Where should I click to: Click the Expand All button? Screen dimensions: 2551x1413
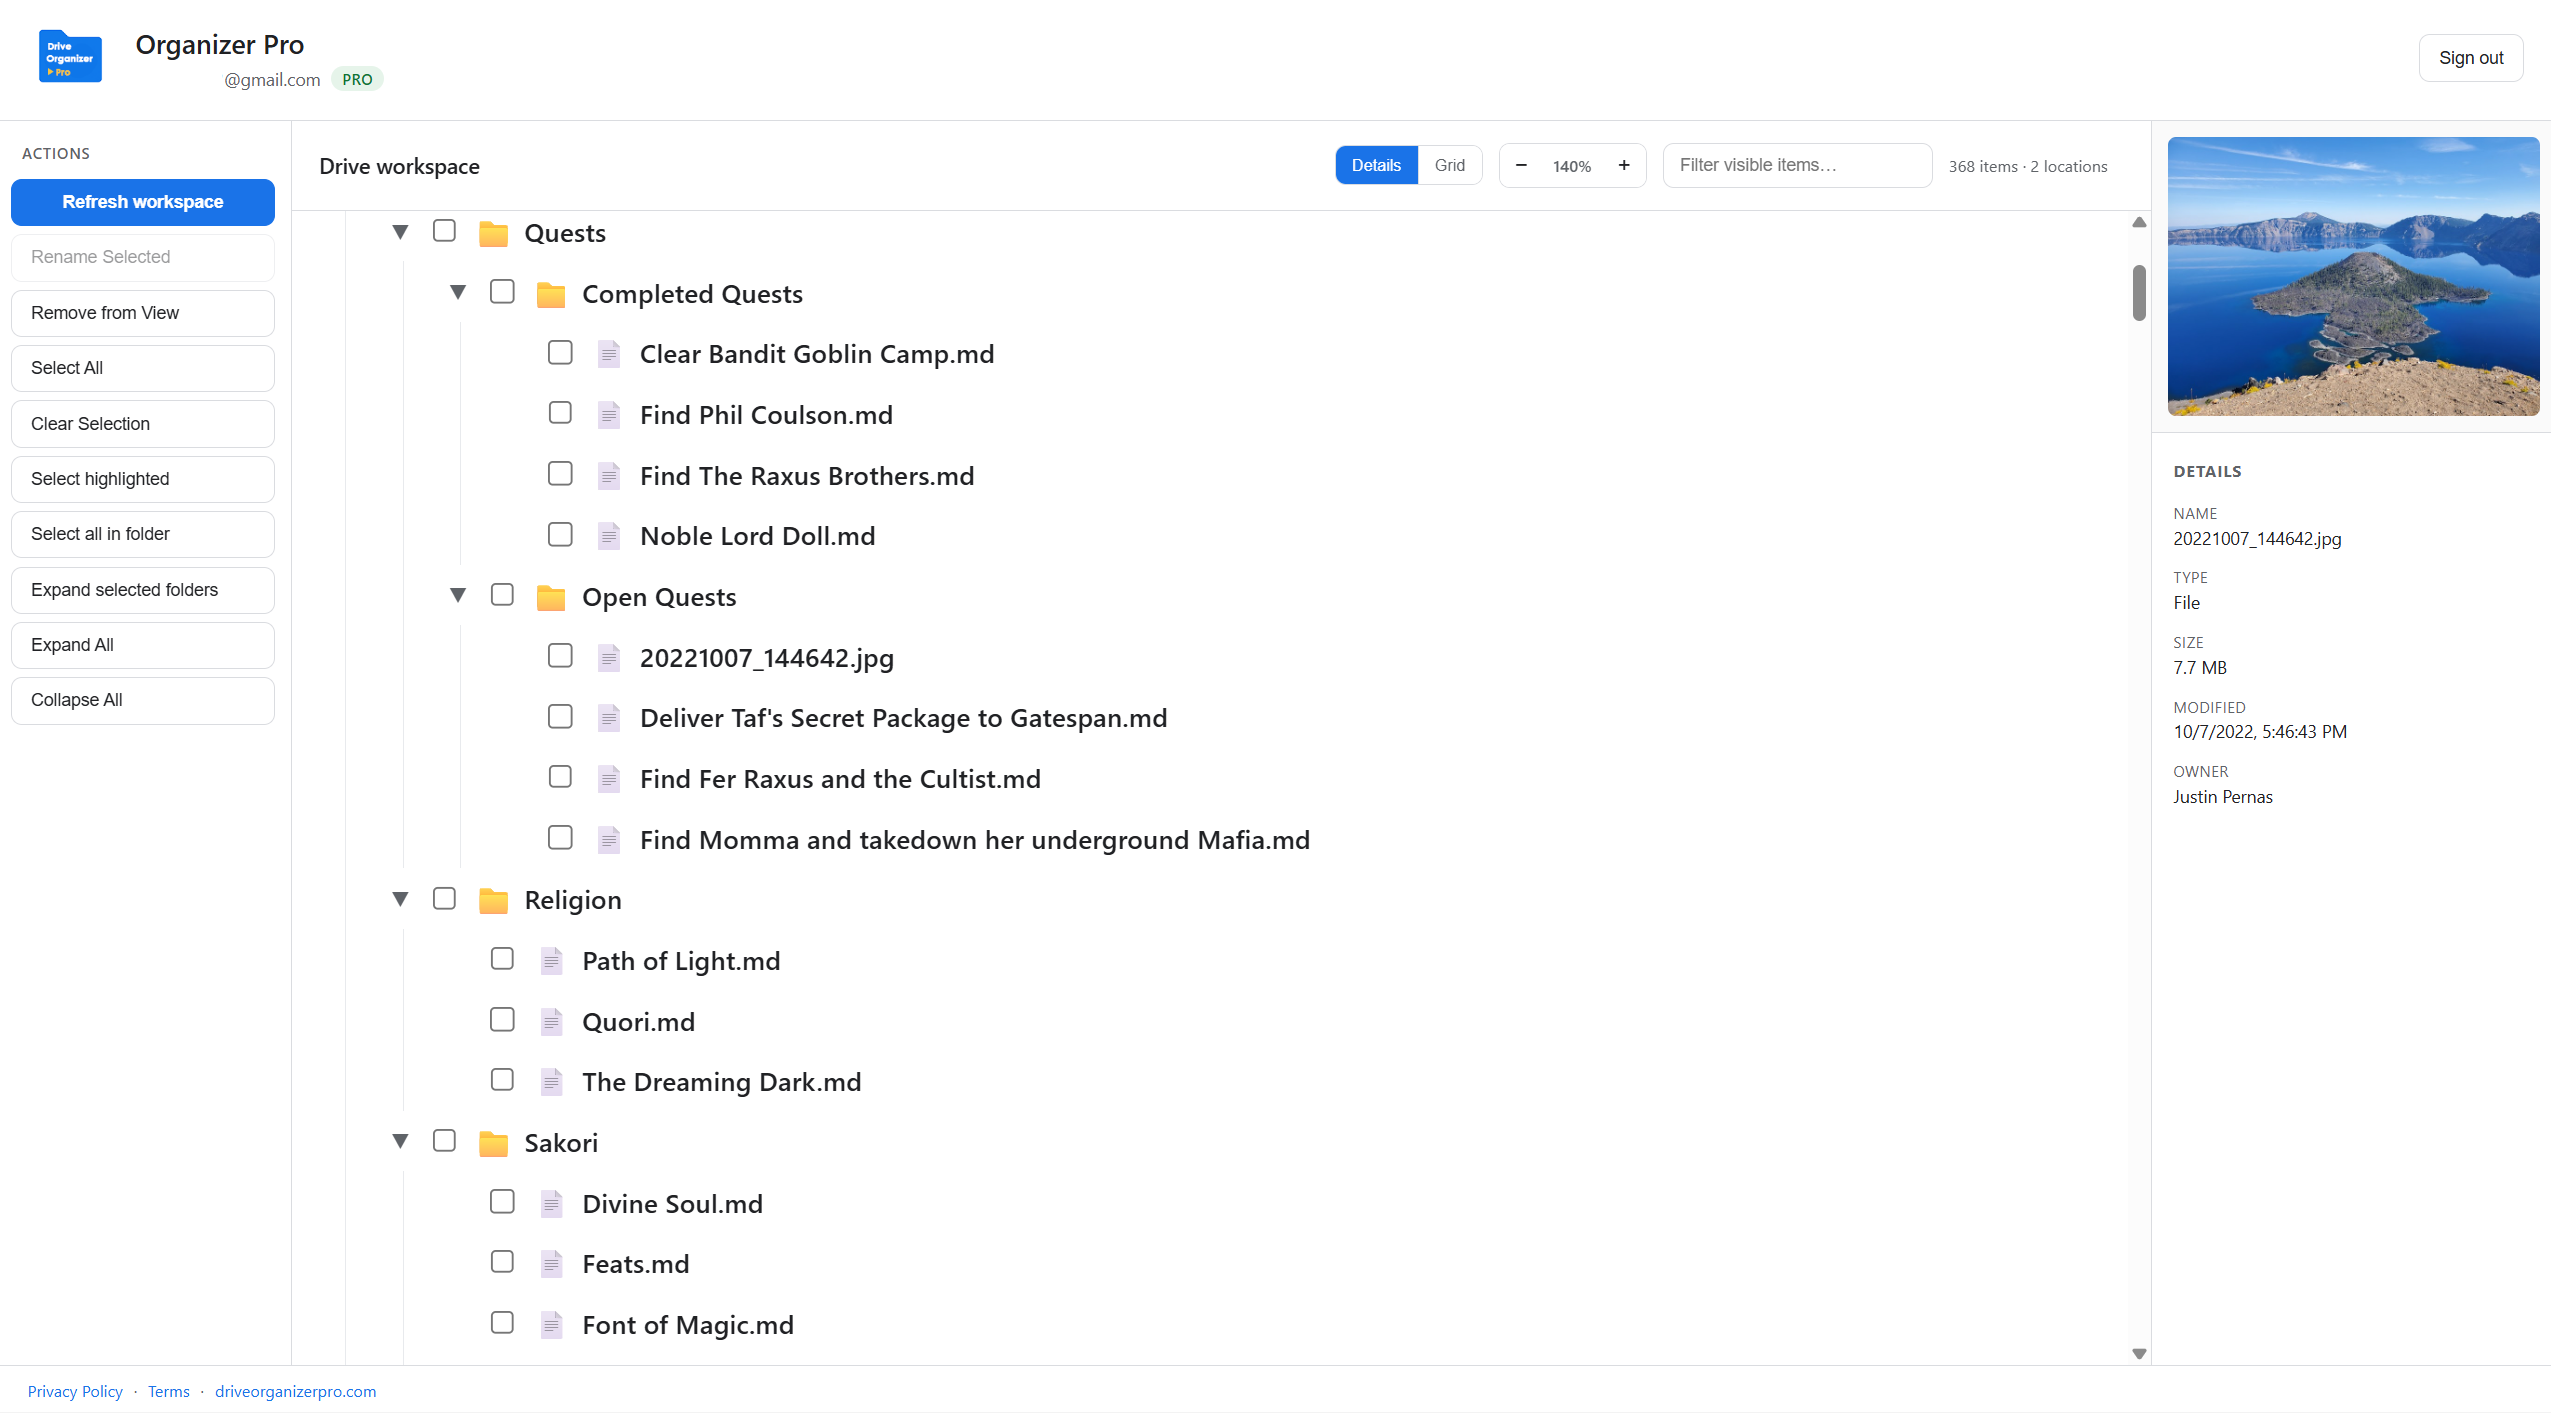click(143, 645)
